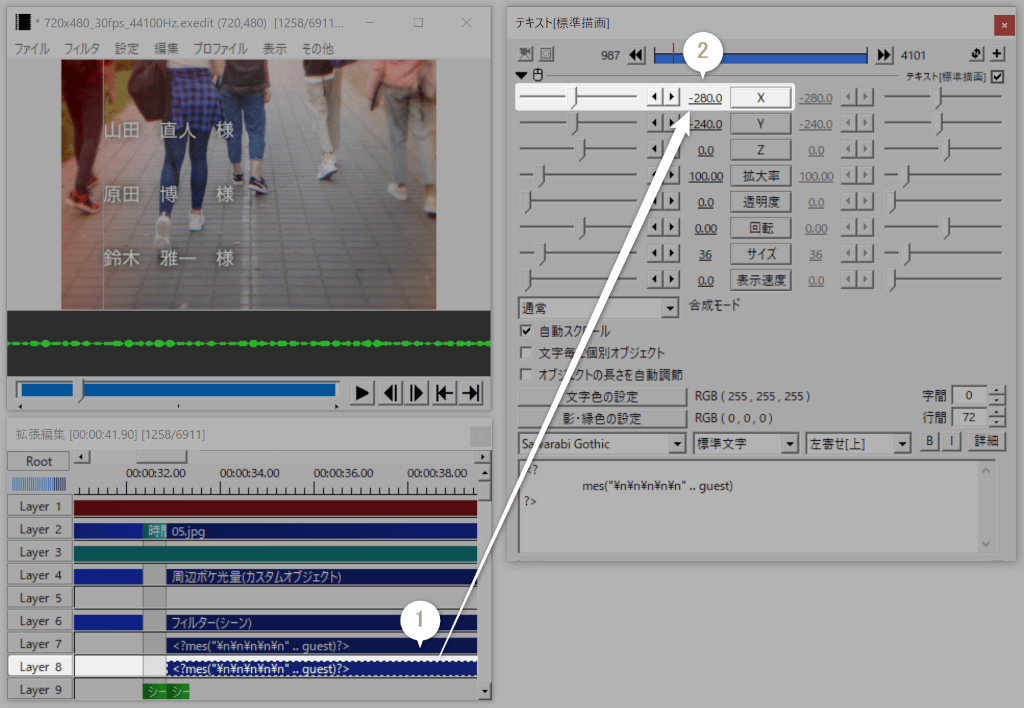Click the plus icon to add a filter effect
Screen dimensions: 1024x708
(997, 55)
